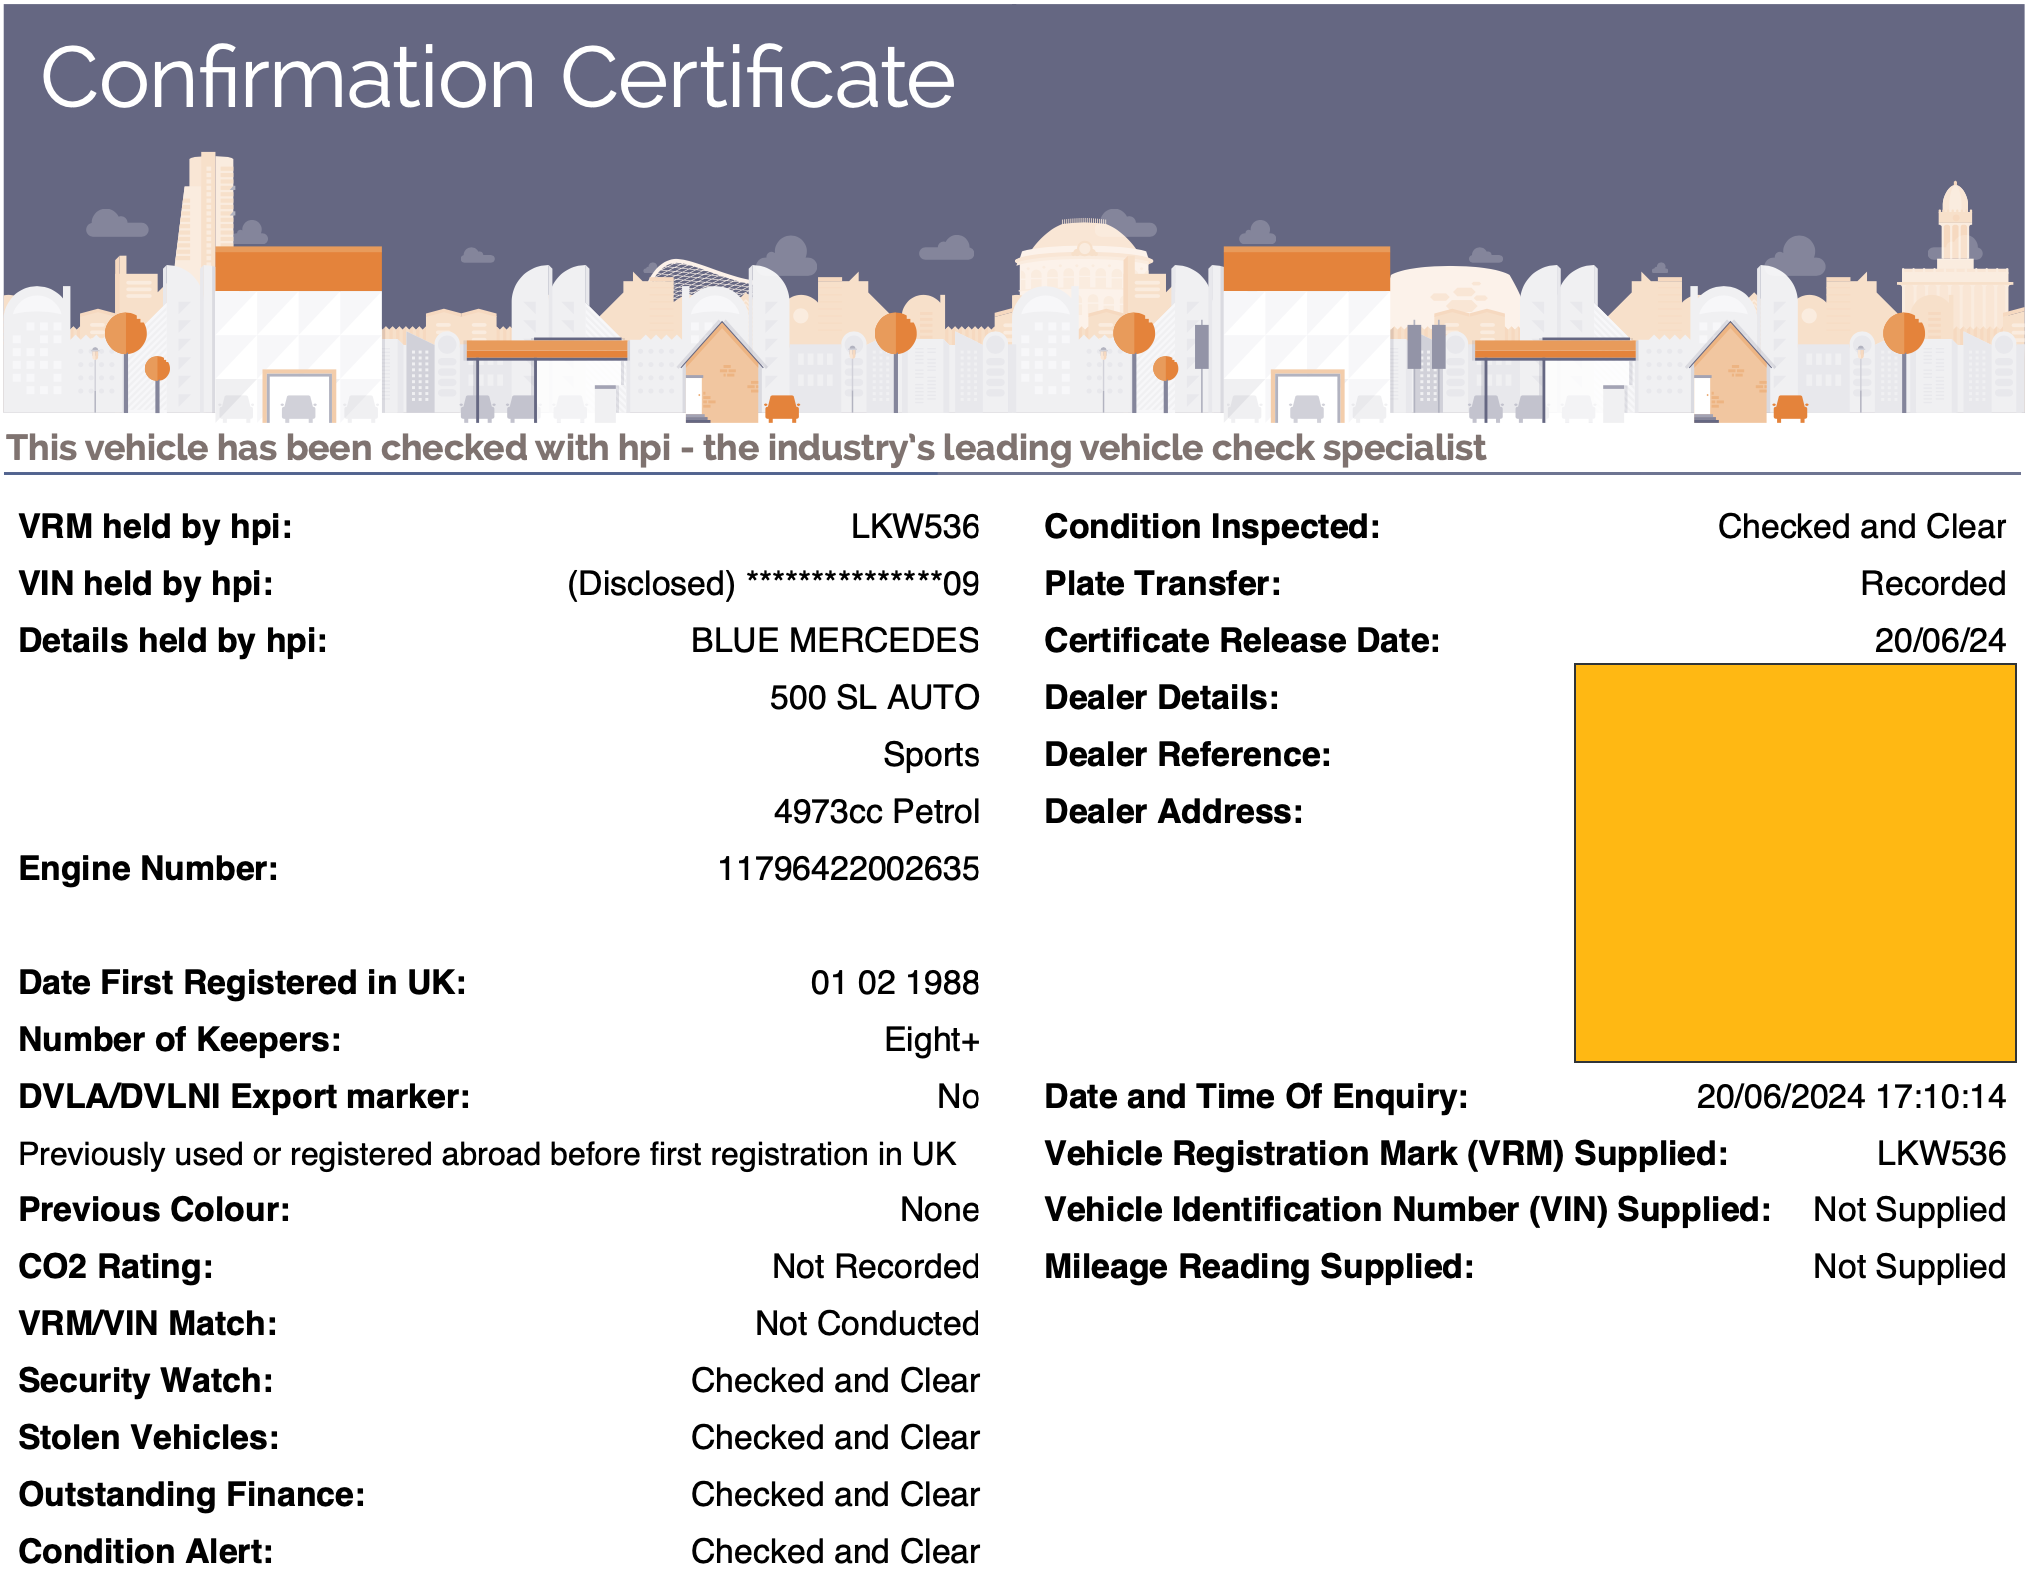Click the 'Condition Inspected:' label
The height and width of the screenshot is (1590, 2026).
click(x=1212, y=527)
